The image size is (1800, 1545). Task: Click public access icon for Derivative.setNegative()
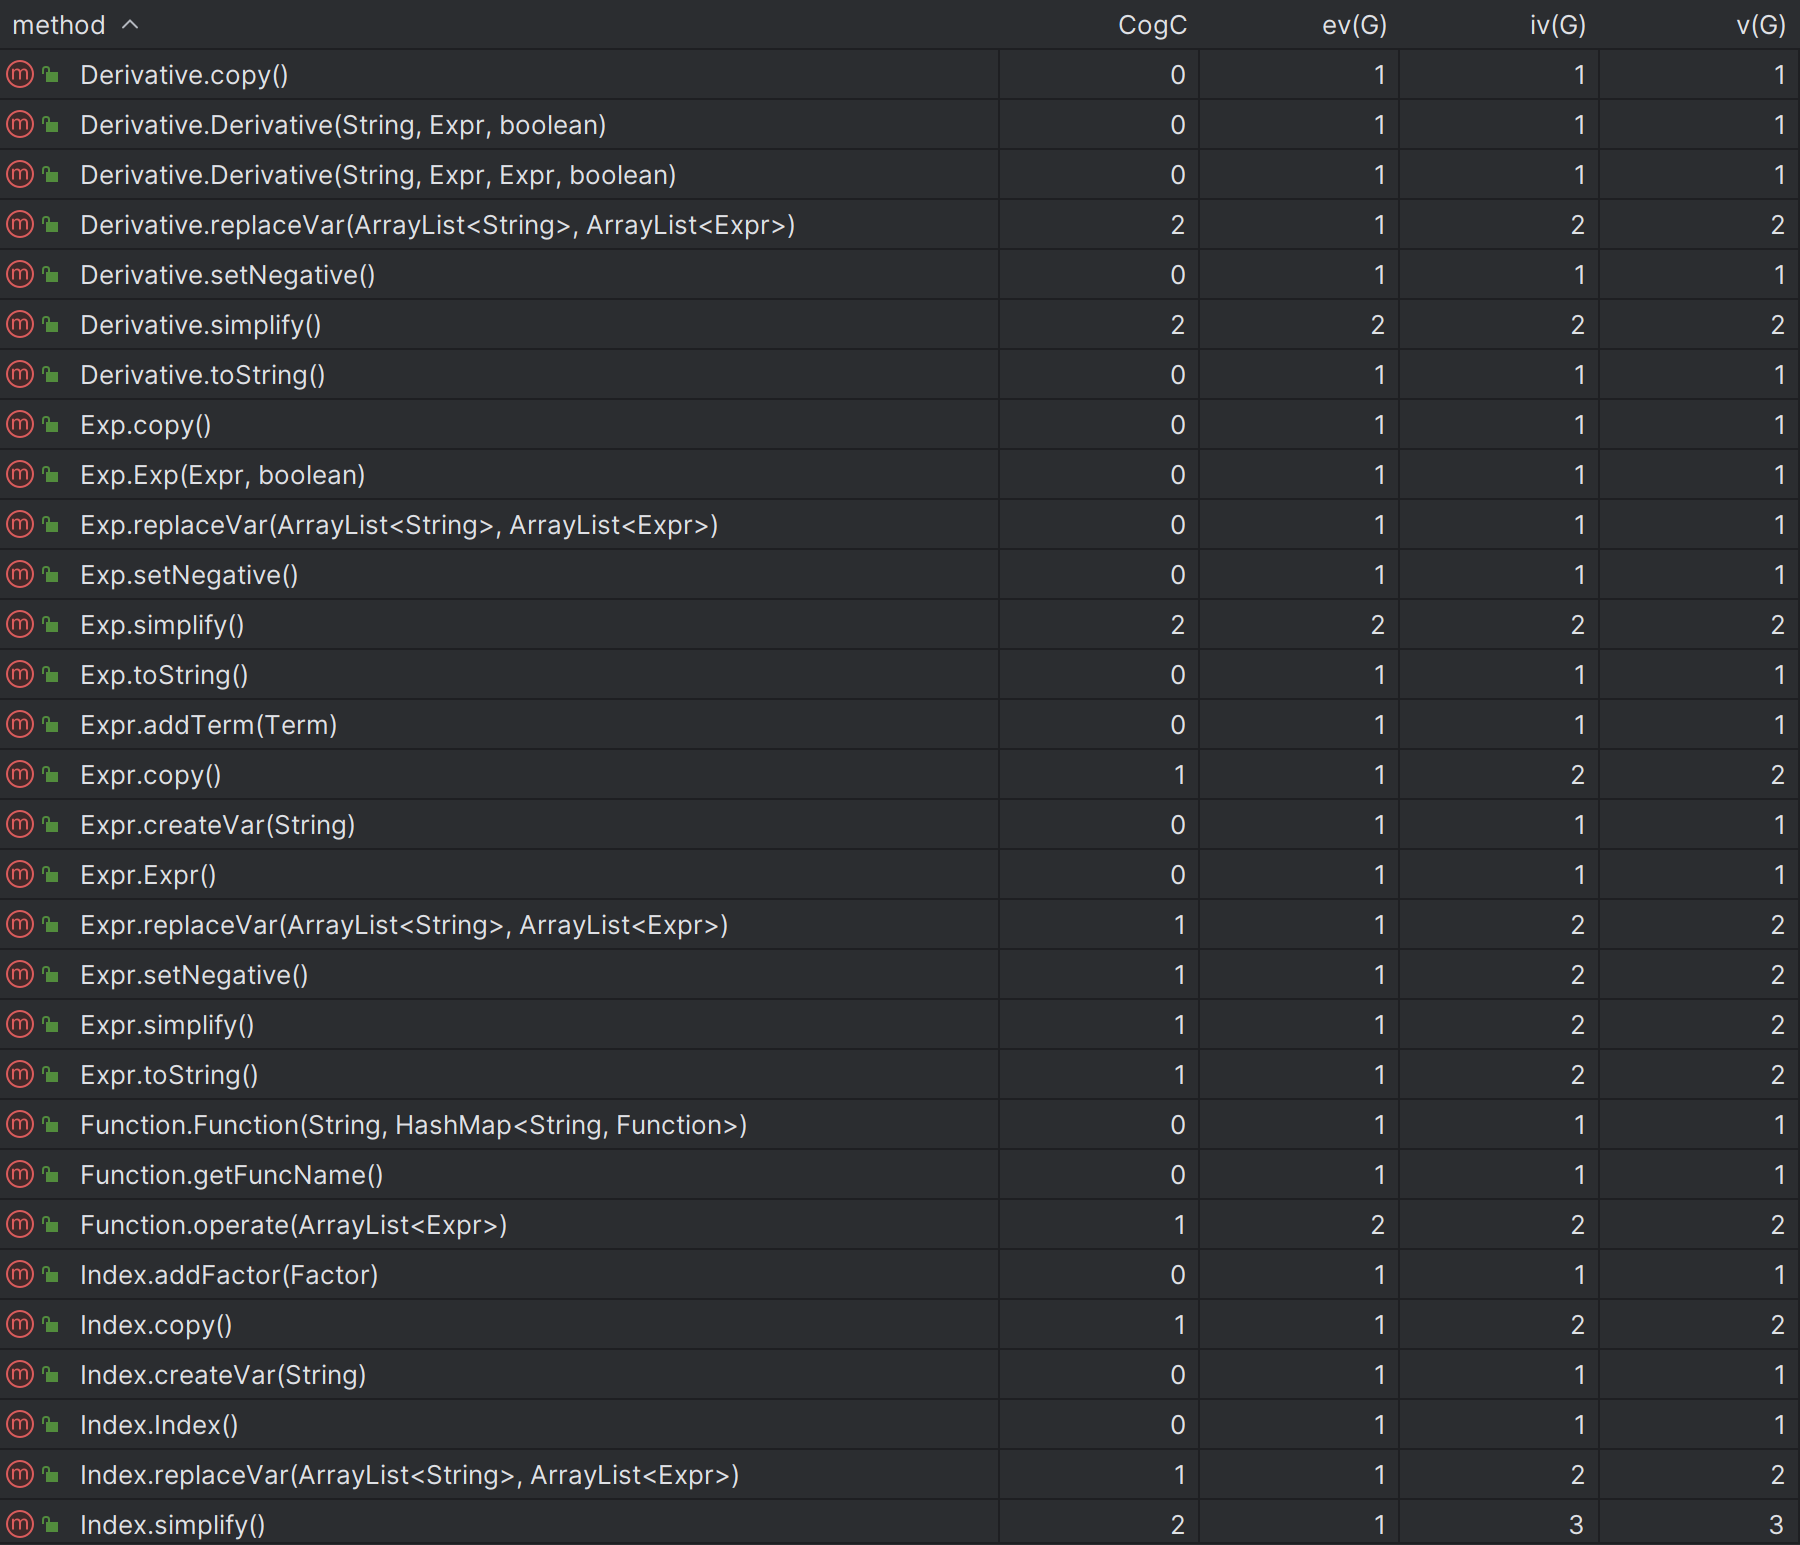pyautogui.click(x=50, y=274)
